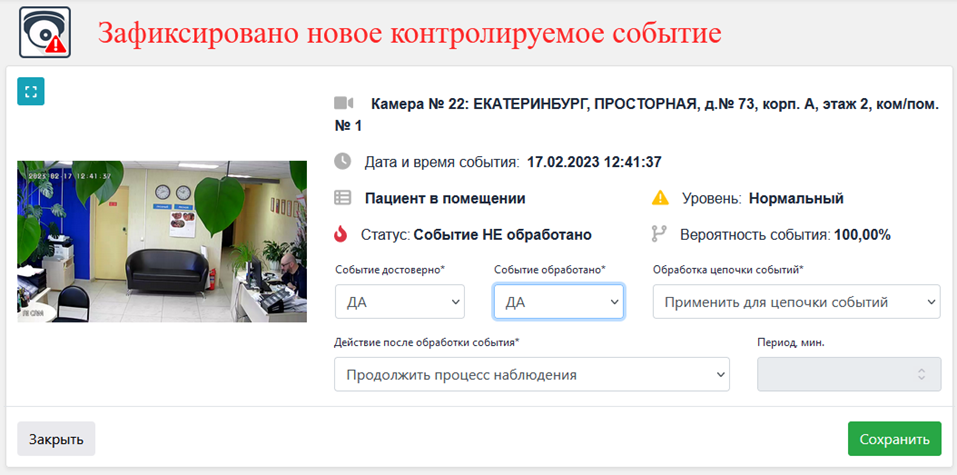Click the camera alert logo icon

[x=45, y=32]
